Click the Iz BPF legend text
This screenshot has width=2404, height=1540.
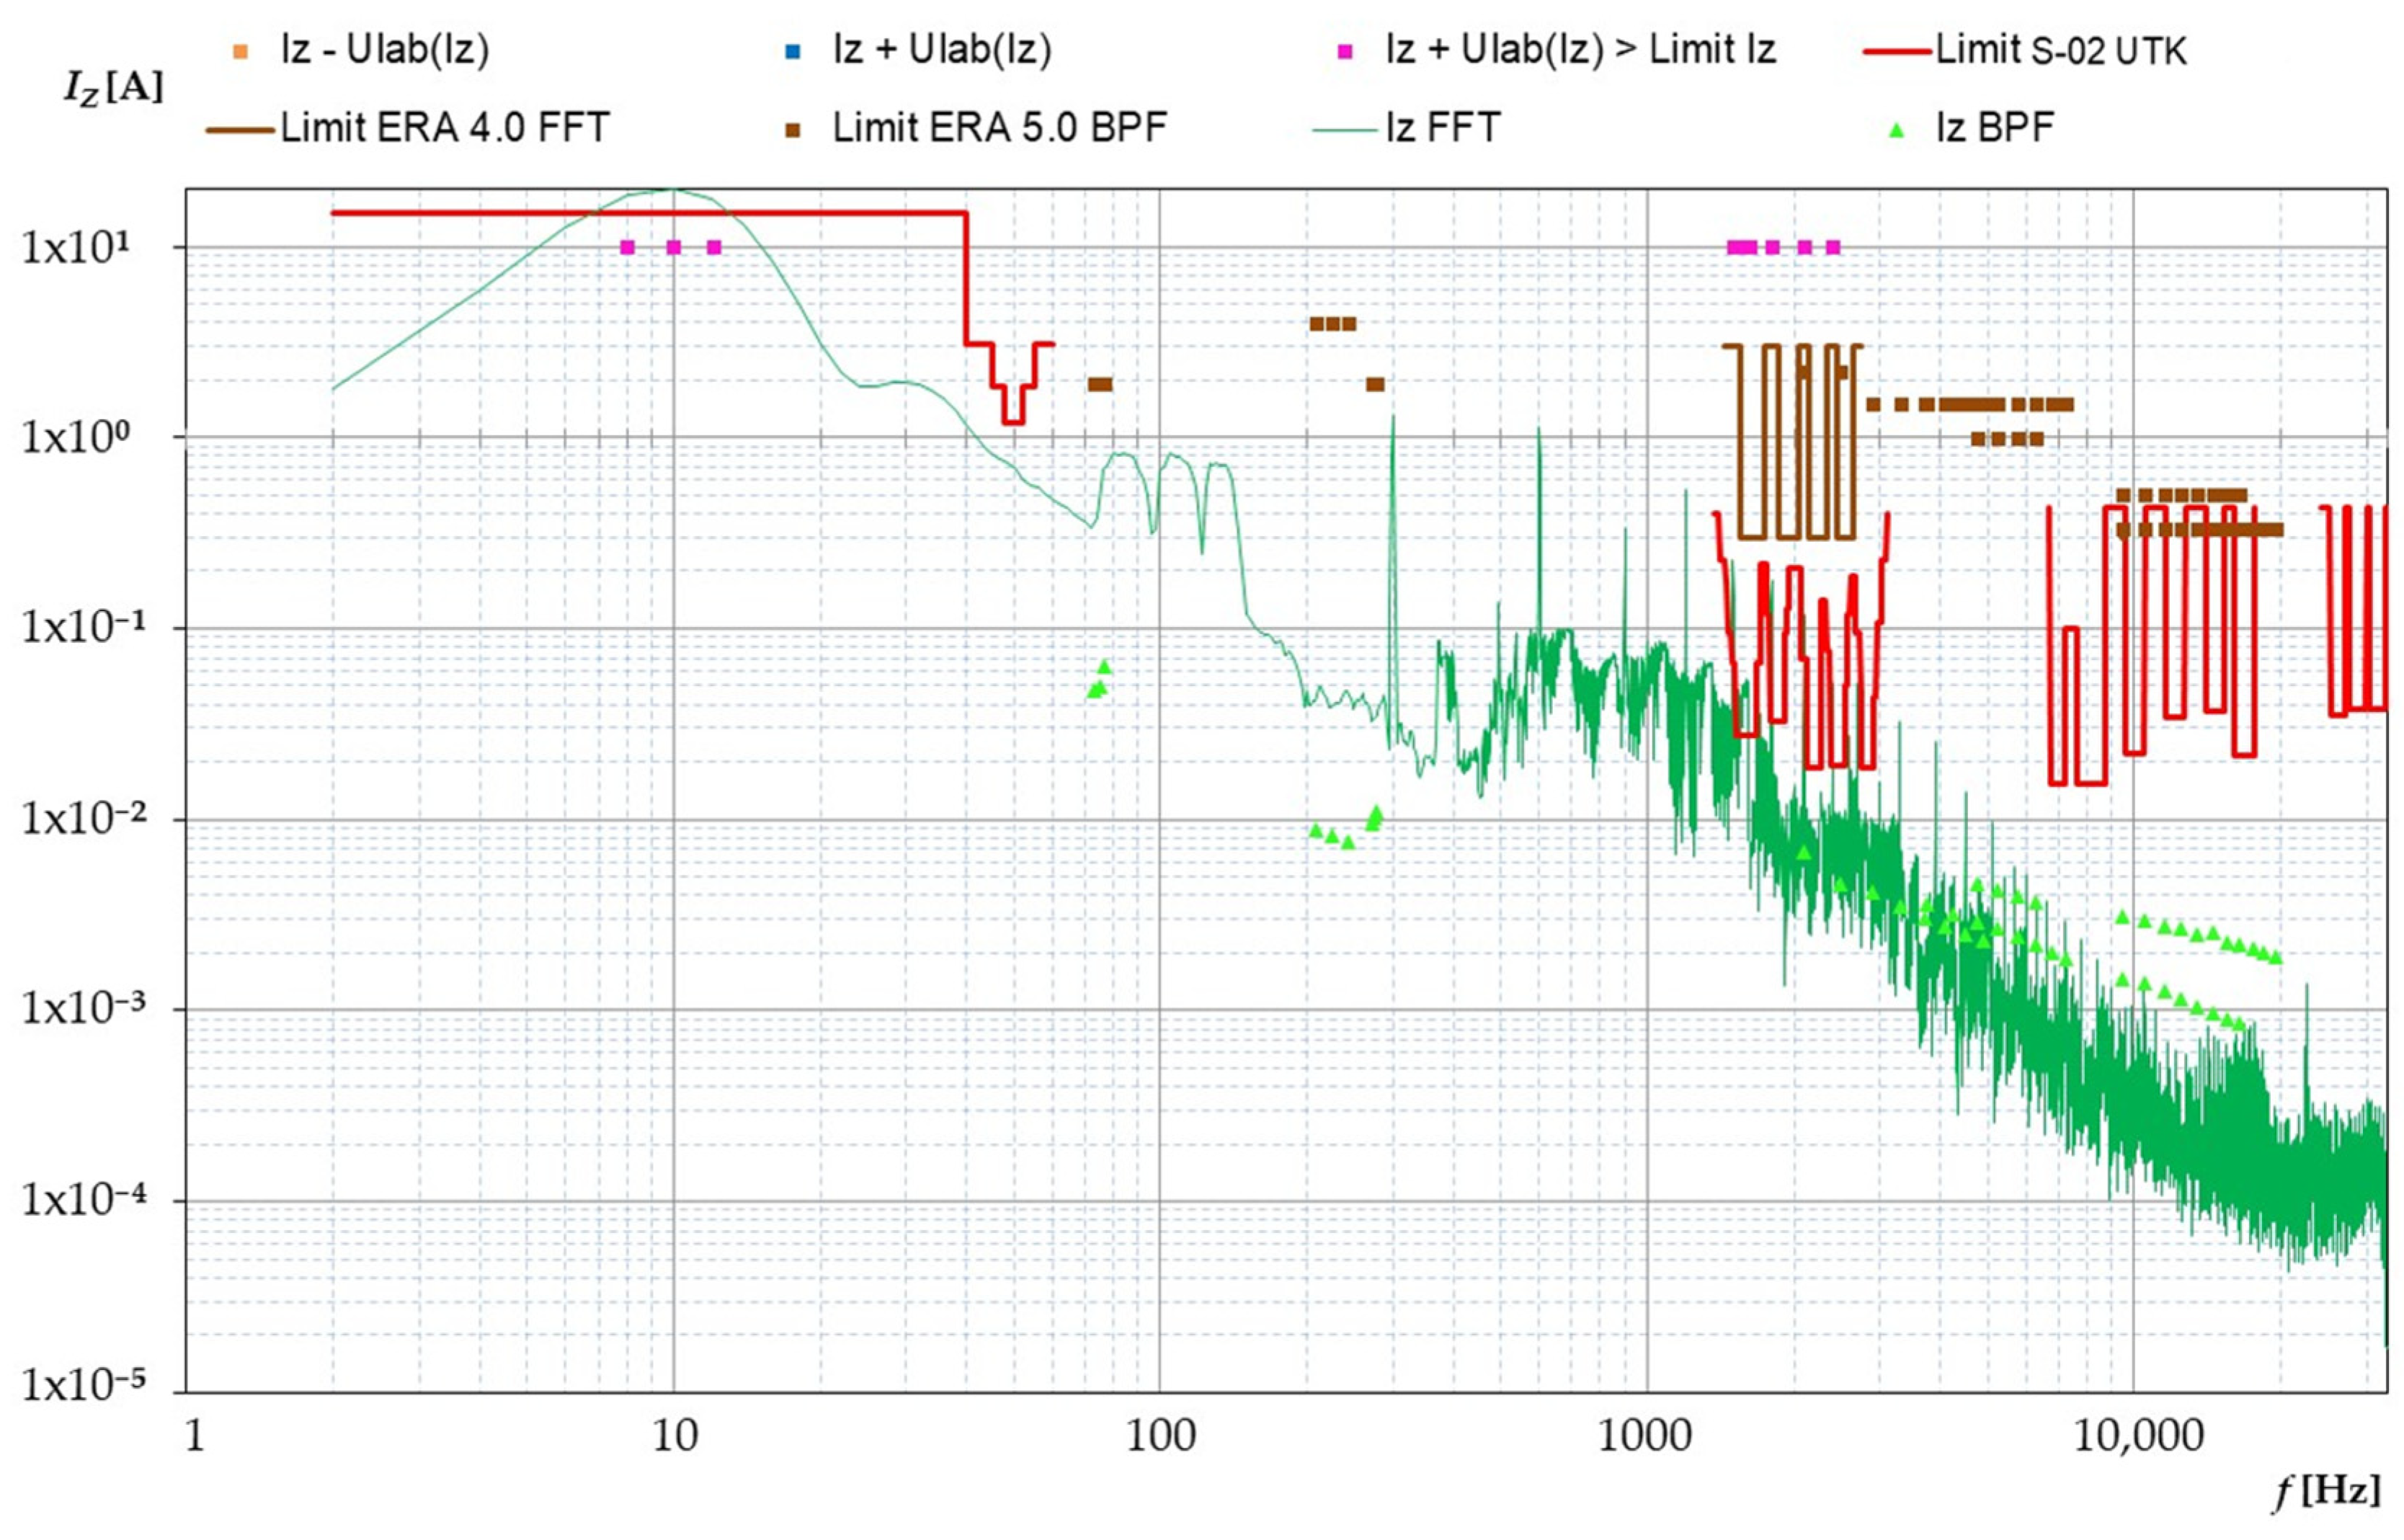1995,128
